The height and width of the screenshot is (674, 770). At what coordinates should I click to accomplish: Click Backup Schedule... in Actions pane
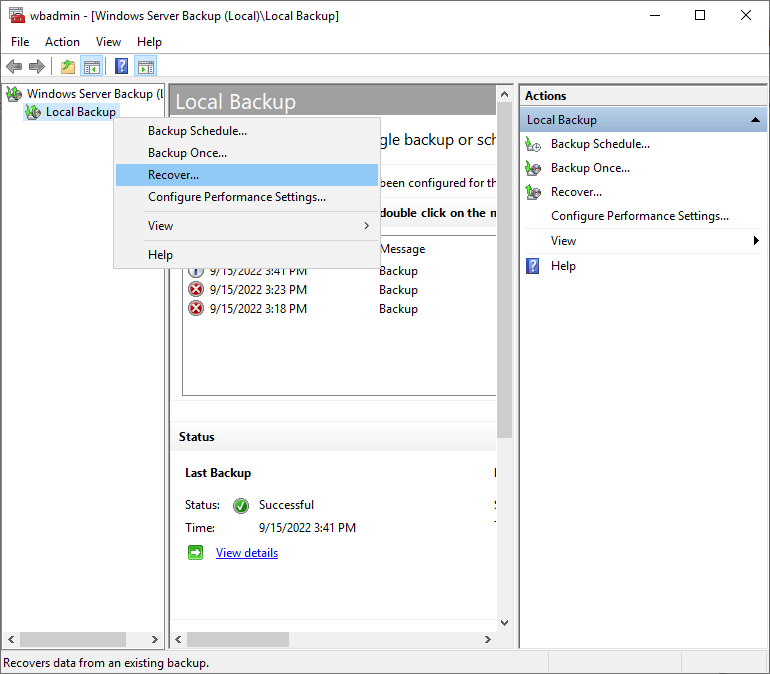coord(600,144)
